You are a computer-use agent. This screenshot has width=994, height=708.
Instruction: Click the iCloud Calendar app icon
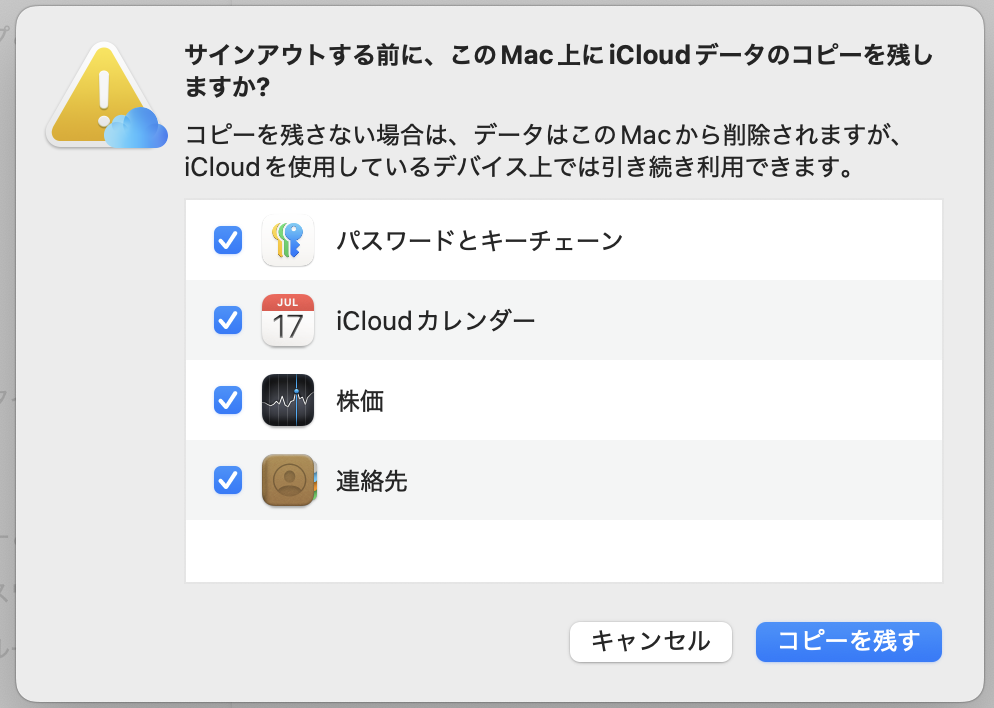pos(288,321)
